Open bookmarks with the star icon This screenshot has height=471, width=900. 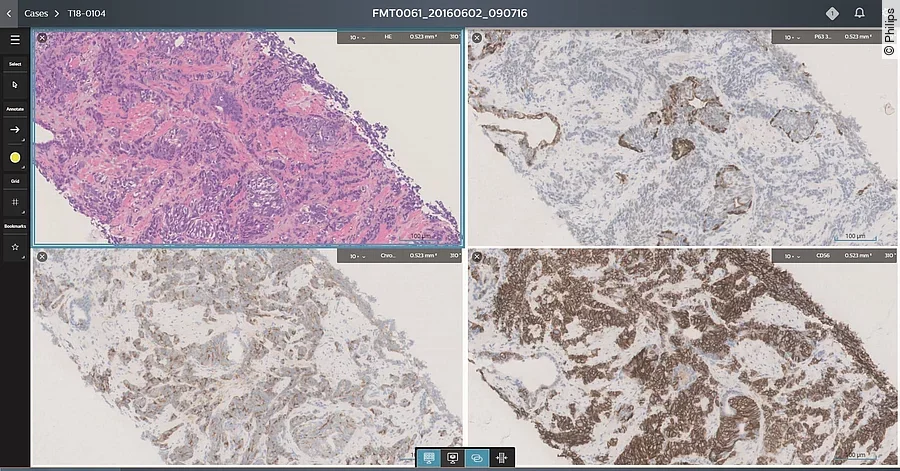15,247
